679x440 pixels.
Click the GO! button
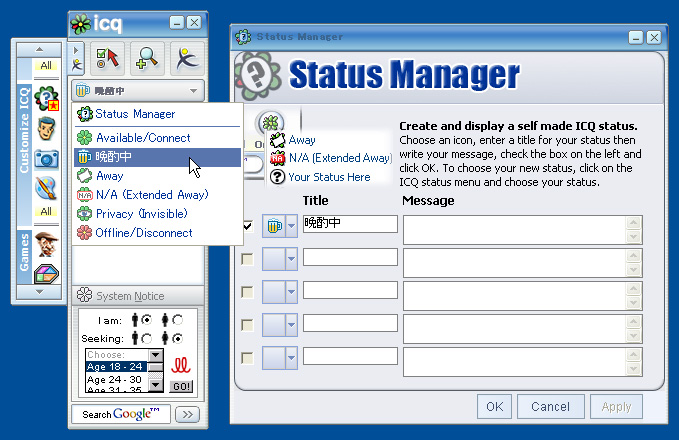[x=181, y=386]
